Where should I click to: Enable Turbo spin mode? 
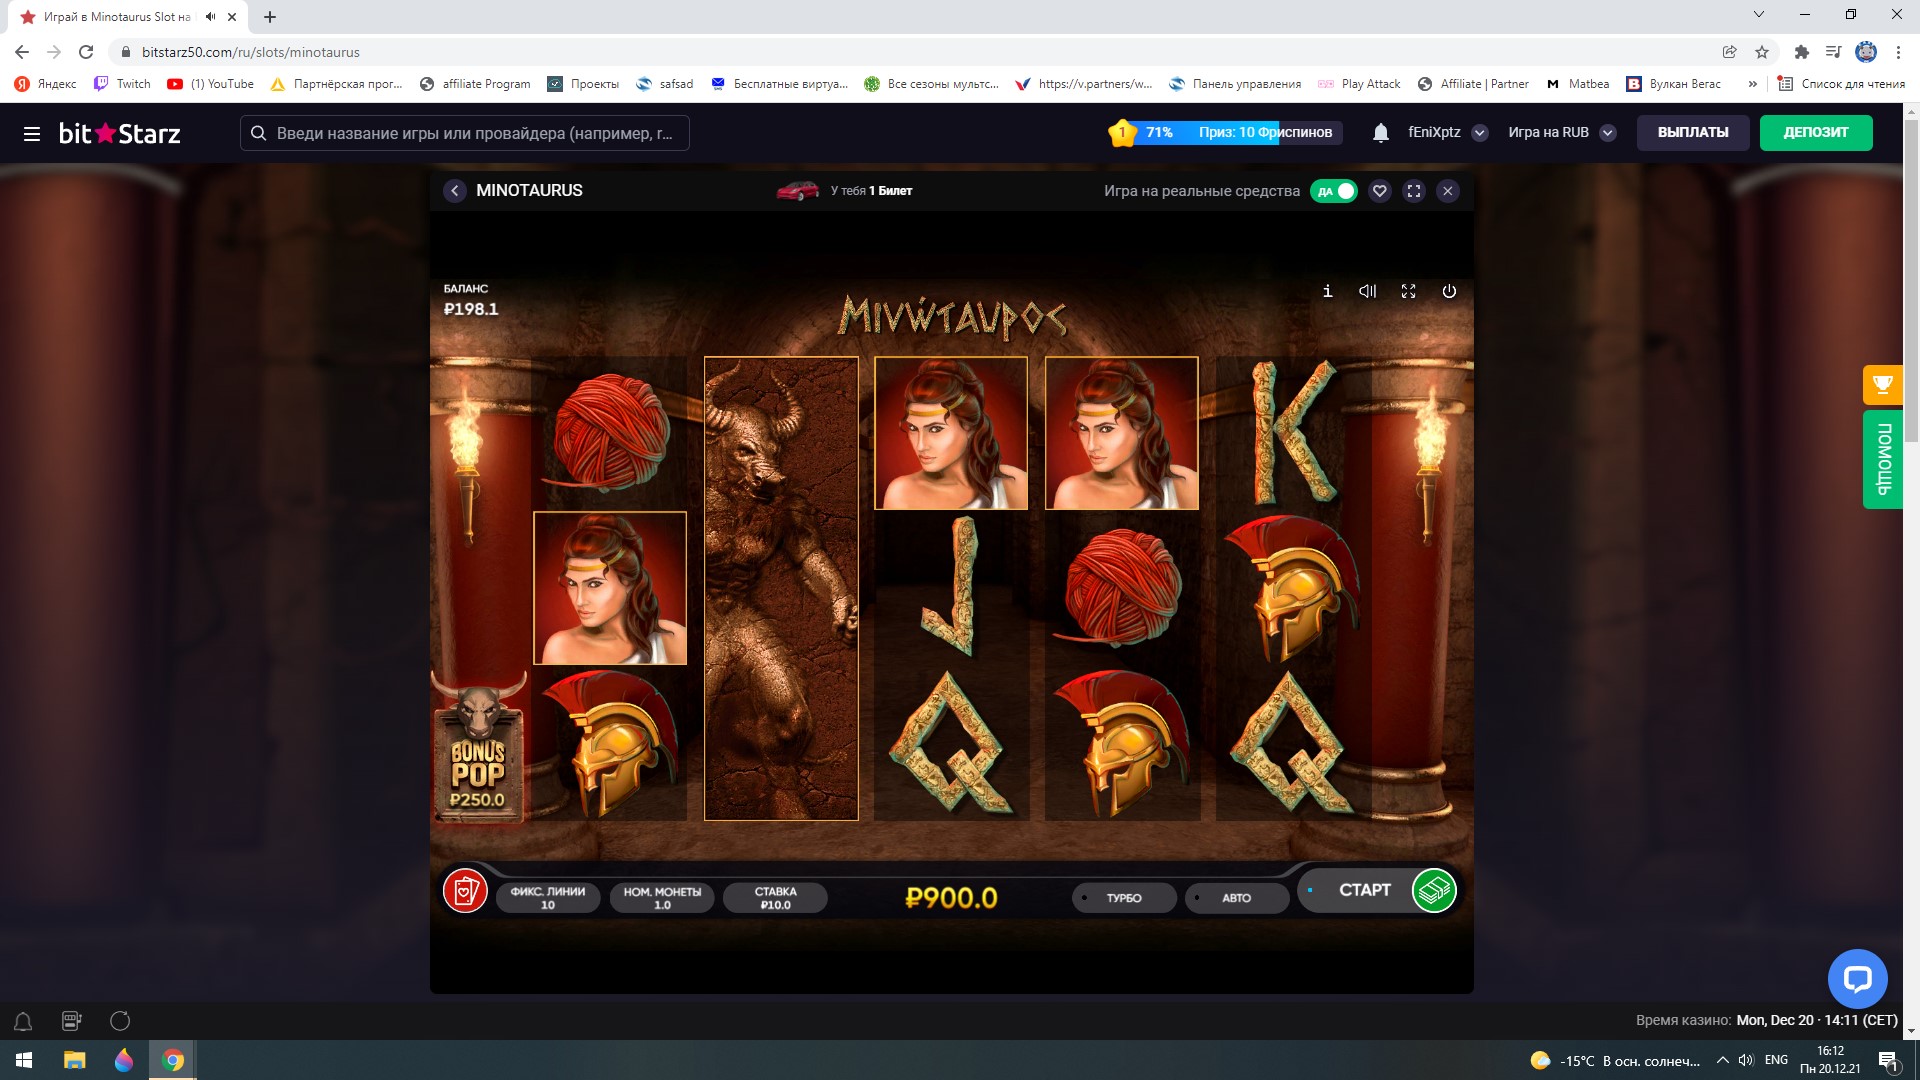[1123, 898]
